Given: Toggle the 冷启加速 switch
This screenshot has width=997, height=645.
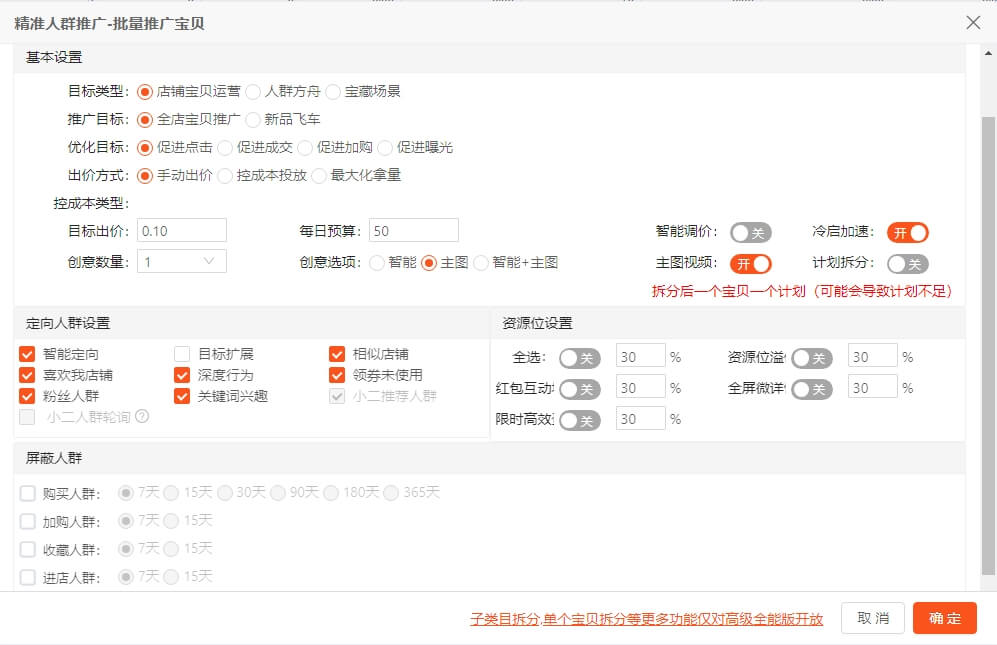Looking at the screenshot, I should click(908, 233).
